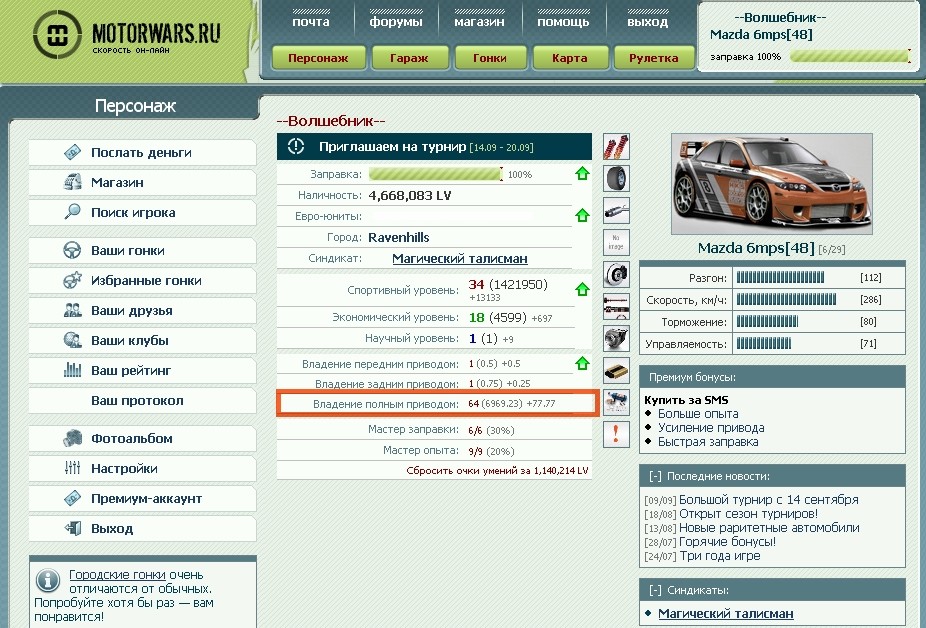Screen dimensions: 926x628
Task: Click the Быстрая заправка bonus item
Action: point(708,442)
